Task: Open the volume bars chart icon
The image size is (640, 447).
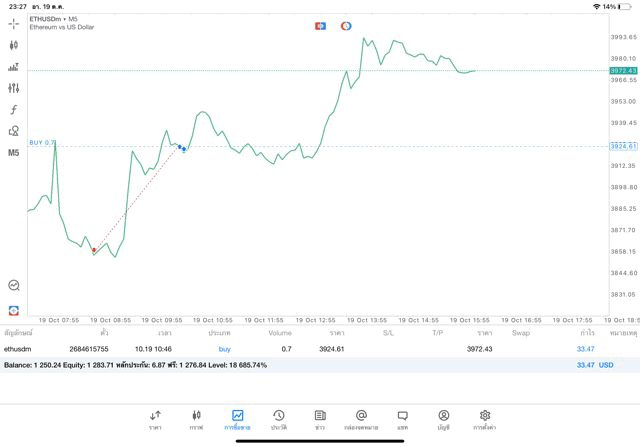Action: click(x=13, y=67)
